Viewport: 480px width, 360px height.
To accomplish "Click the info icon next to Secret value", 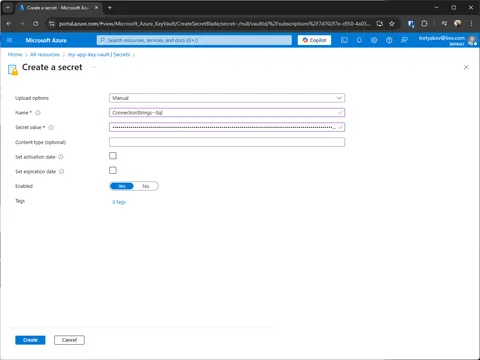I will point(51,127).
